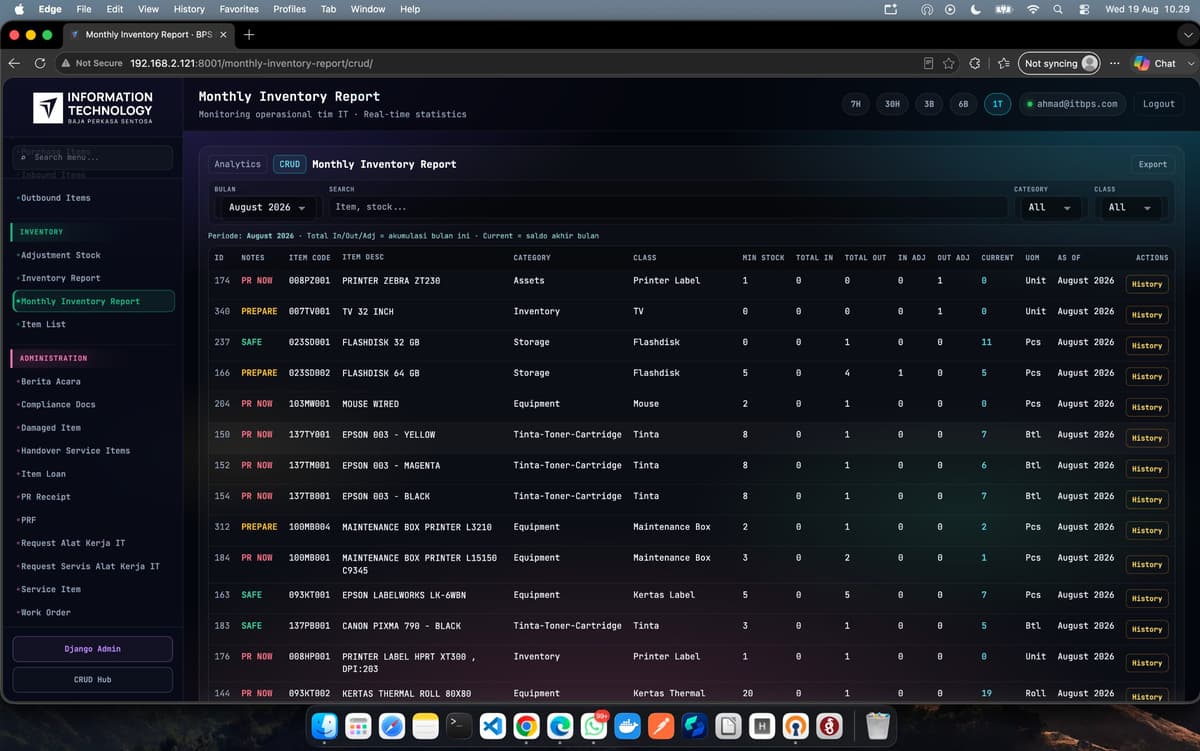Open Item List in sidebar

[43, 324]
